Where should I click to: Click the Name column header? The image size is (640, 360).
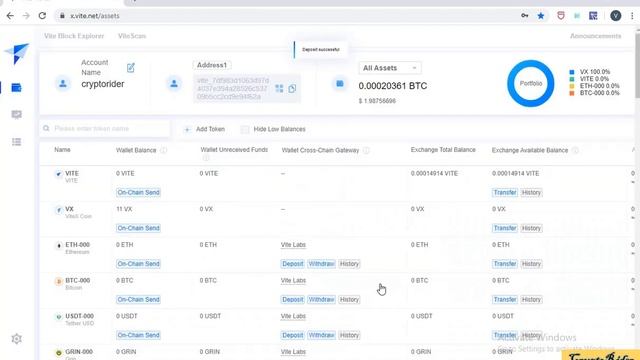(x=62, y=150)
